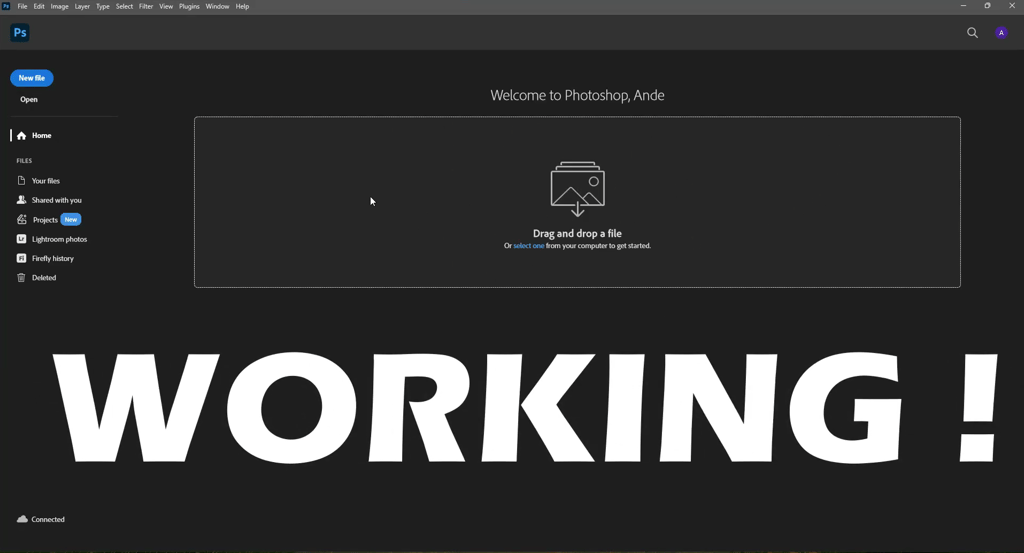Click the Firefly history icon
1024x553 pixels.
[22, 258]
